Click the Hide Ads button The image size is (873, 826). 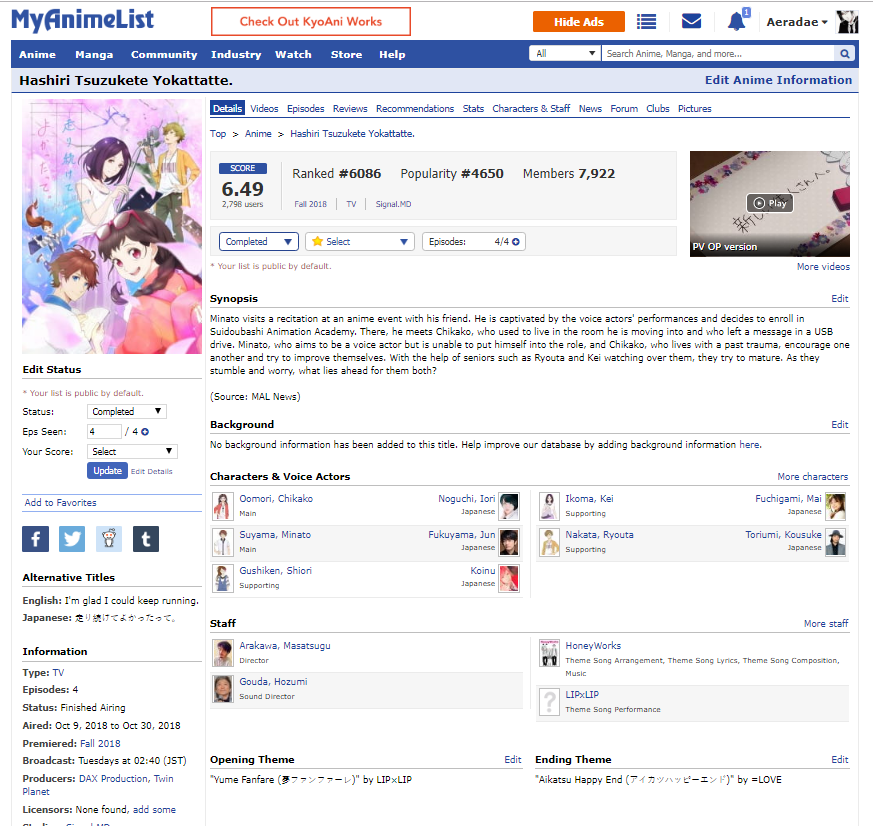tap(578, 21)
